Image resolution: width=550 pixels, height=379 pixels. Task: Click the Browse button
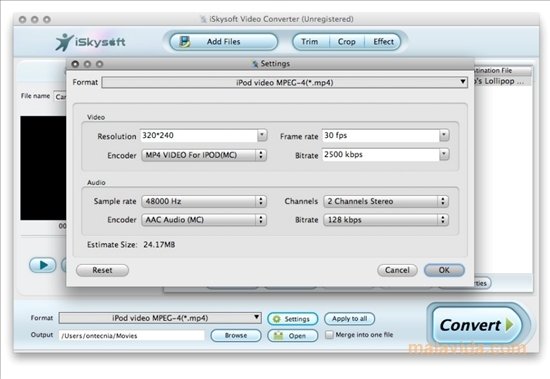236,335
